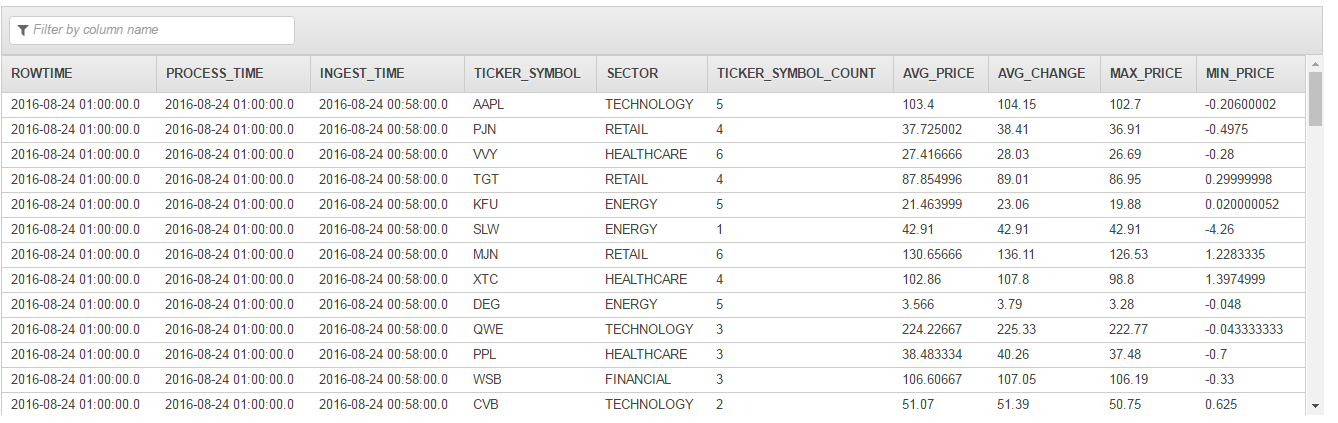Select the ROWTIME column header
Screen dimensions: 1338x423
pos(79,73)
